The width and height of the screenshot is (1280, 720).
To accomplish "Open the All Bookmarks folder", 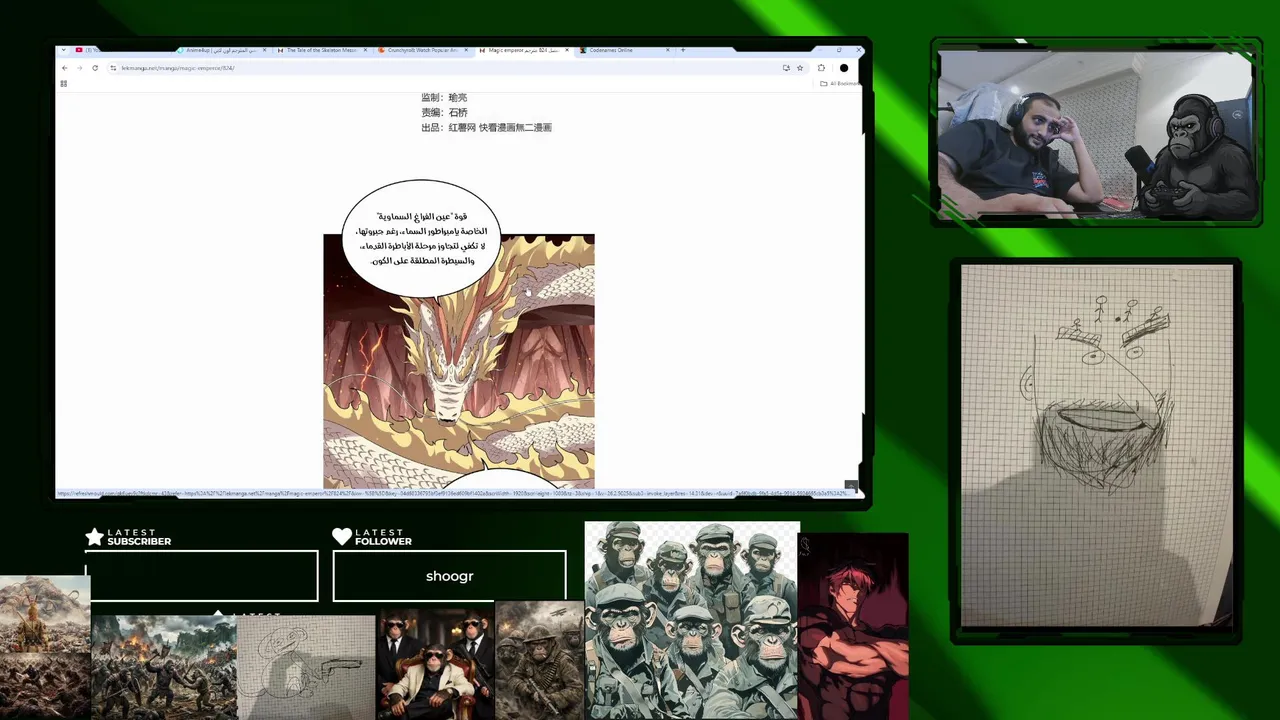I will pyautogui.click(x=838, y=84).
